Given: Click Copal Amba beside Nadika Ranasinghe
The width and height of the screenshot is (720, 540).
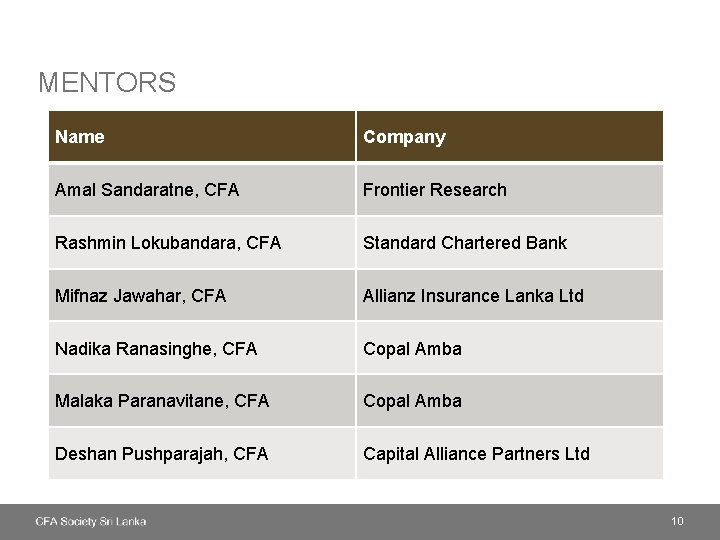Looking at the screenshot, I should click(x=412, y=349).
